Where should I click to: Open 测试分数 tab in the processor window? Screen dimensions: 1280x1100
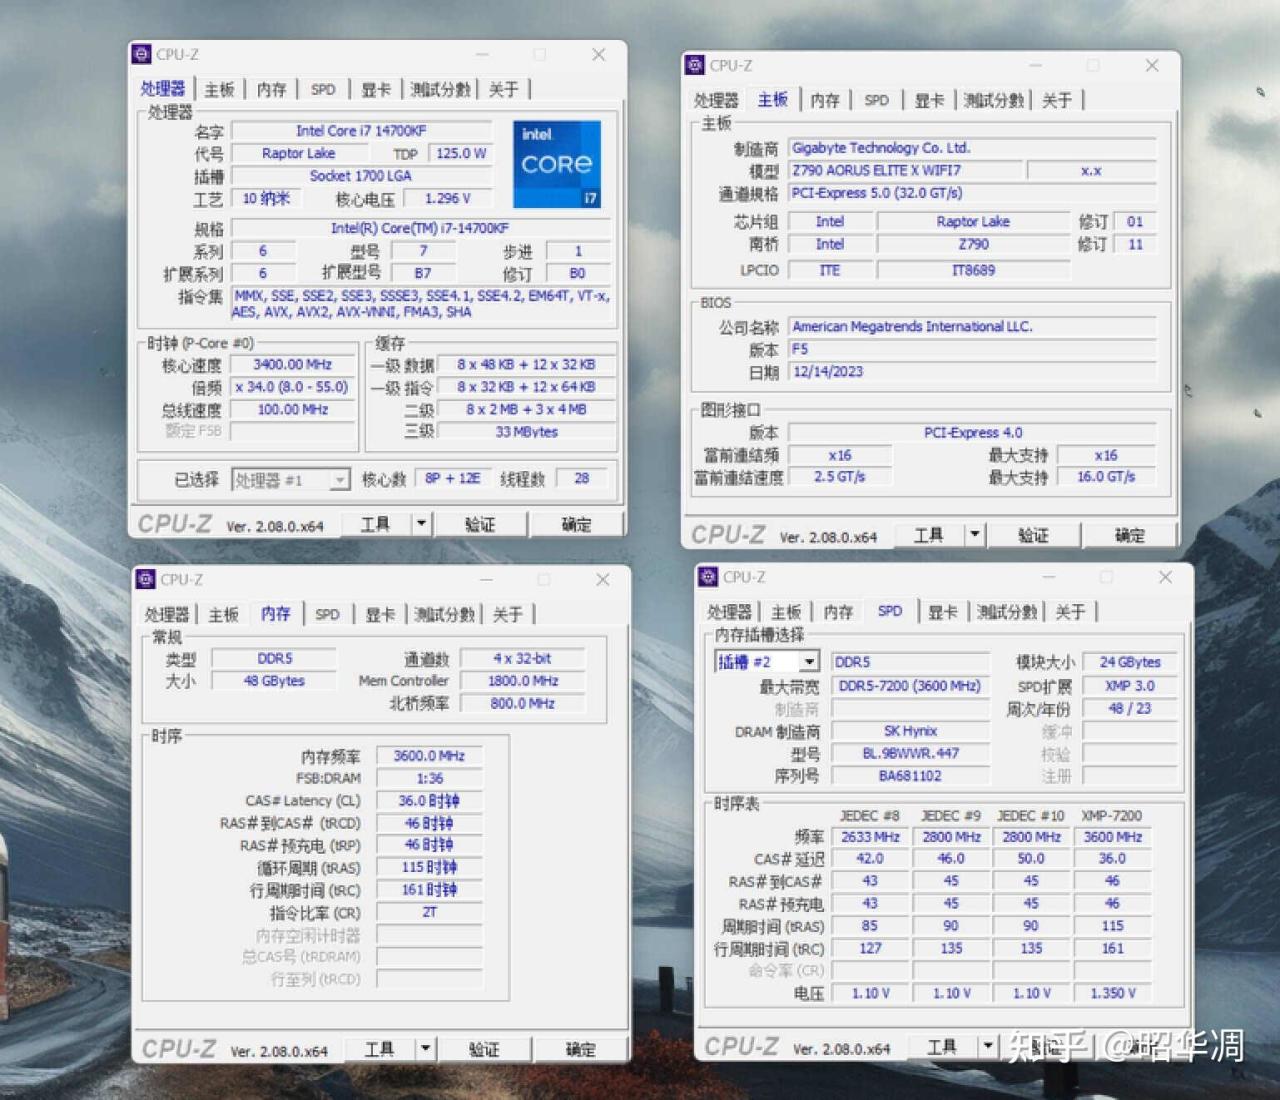[x=440, y=90]
